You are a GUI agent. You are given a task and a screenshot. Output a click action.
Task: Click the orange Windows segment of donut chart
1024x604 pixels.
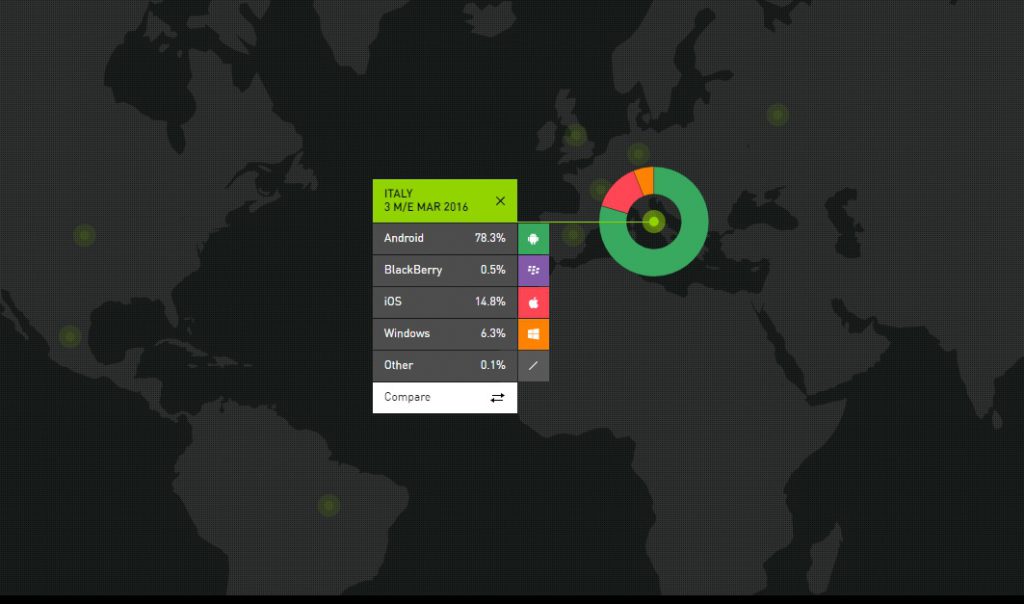pos(645,180)
